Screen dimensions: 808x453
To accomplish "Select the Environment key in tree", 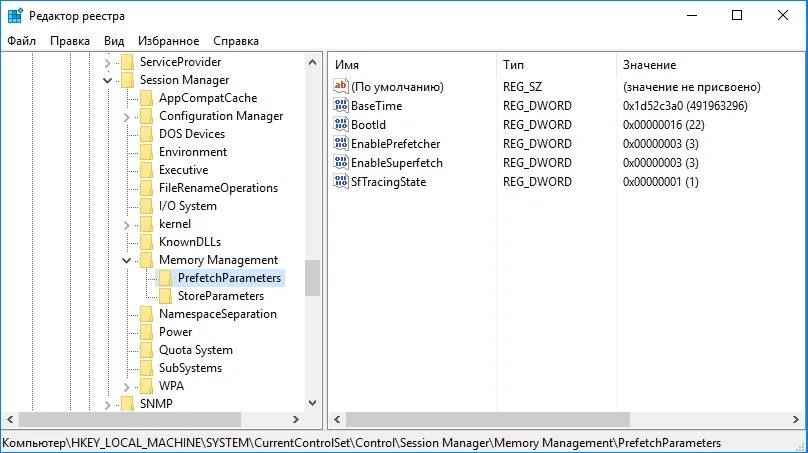I will pyautogui.click(x=193, y=152).
